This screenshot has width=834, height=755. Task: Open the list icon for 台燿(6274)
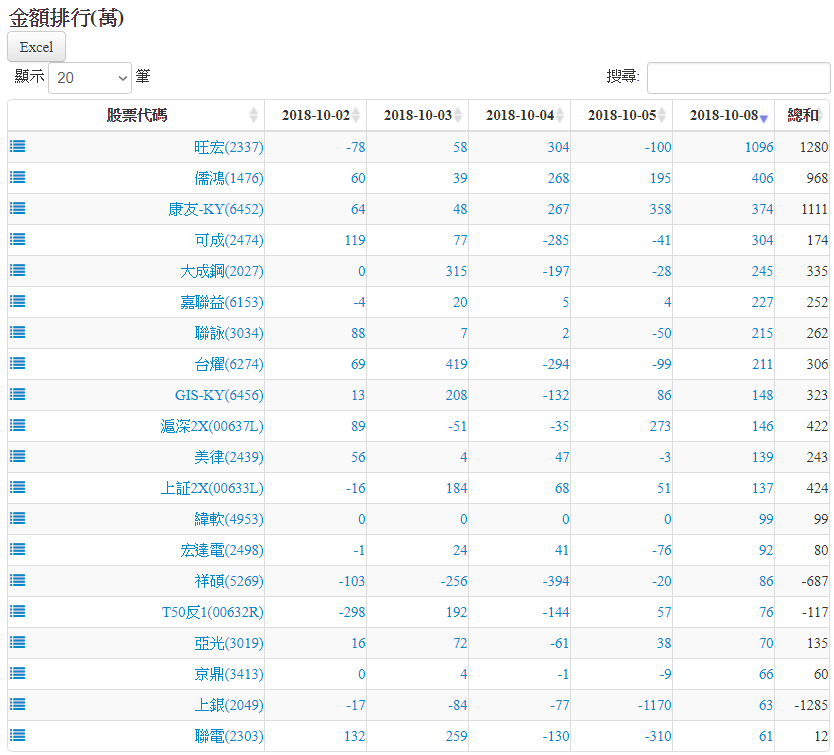18,363
